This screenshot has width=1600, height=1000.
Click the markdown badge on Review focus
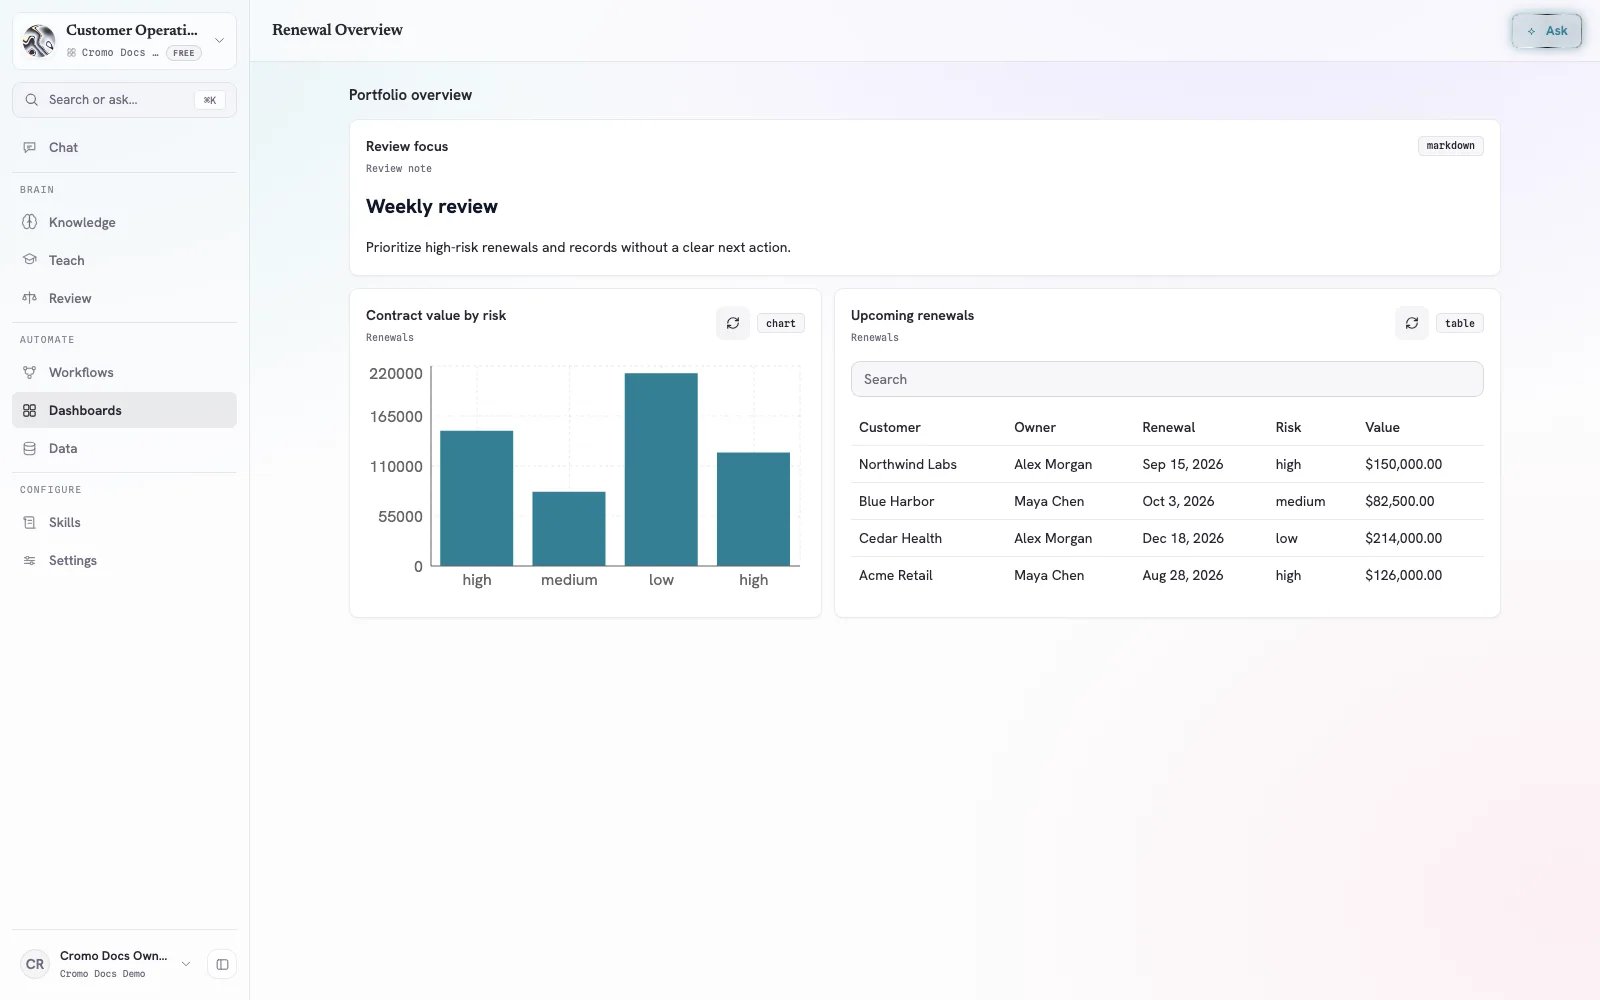coord(1451,146)
